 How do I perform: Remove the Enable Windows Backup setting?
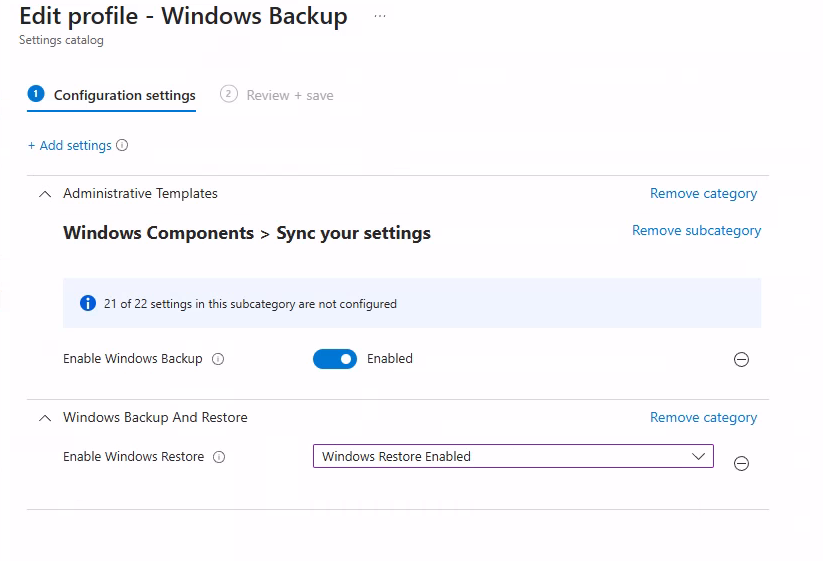[x=741, y=360]
